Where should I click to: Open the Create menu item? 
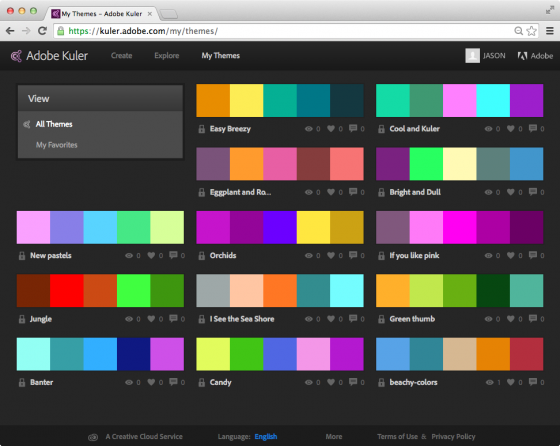click(121, 56)
